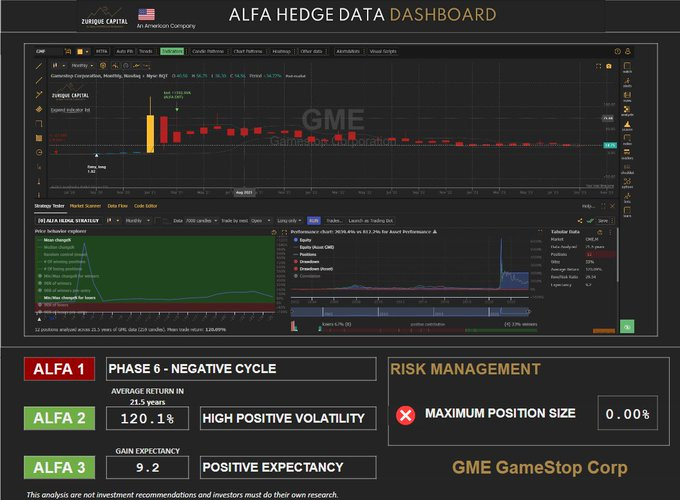Click the GME ticker symbol field
Screen dimensions: 680x500
48,51
